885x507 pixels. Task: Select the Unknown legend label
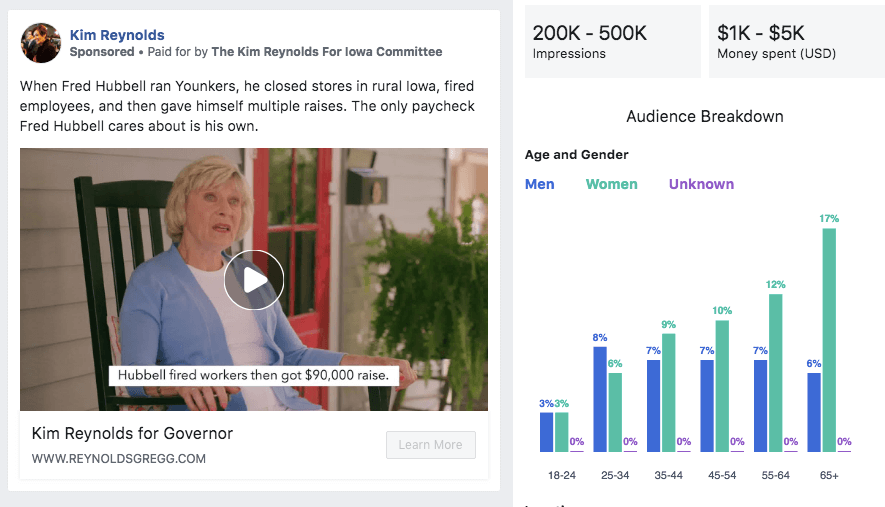click(x=701, y=184)
